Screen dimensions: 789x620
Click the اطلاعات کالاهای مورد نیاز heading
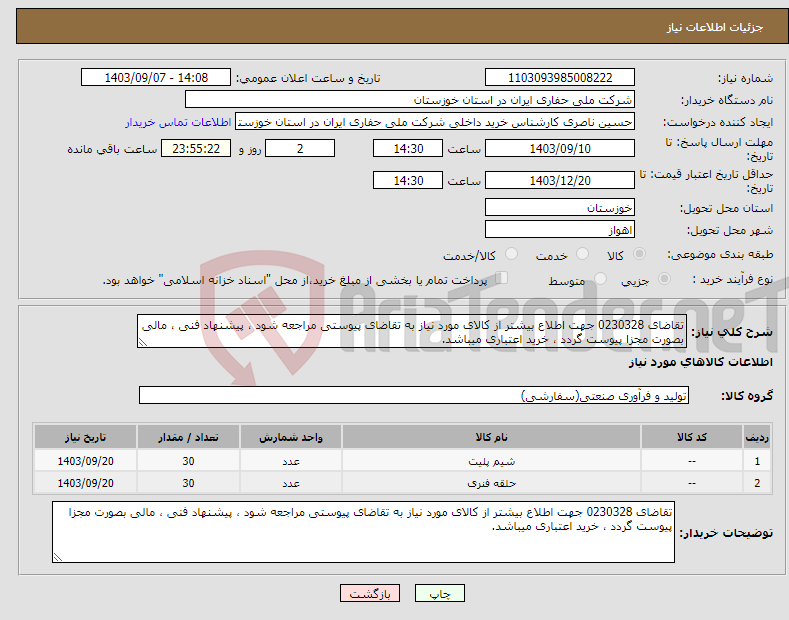pyautogui.click(x=700, y=362)
